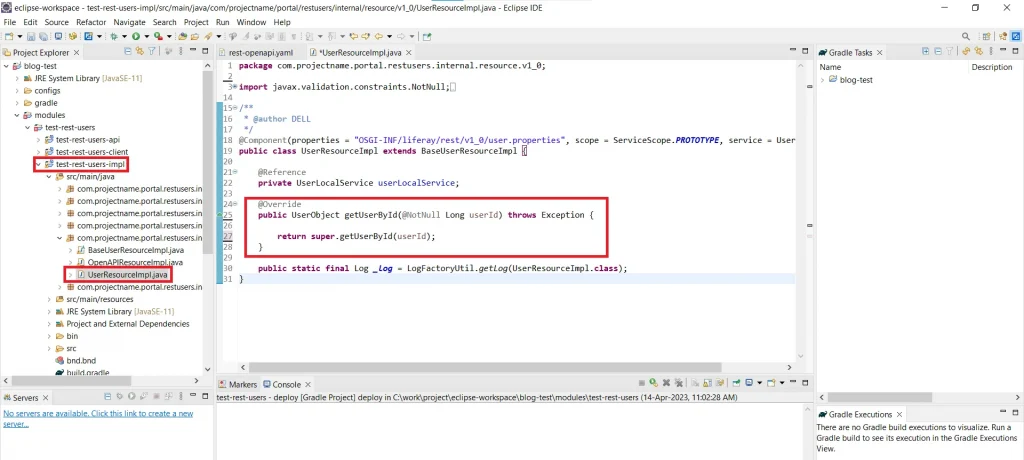
Task: Open the Navigate menu
Action: [129, 22]
